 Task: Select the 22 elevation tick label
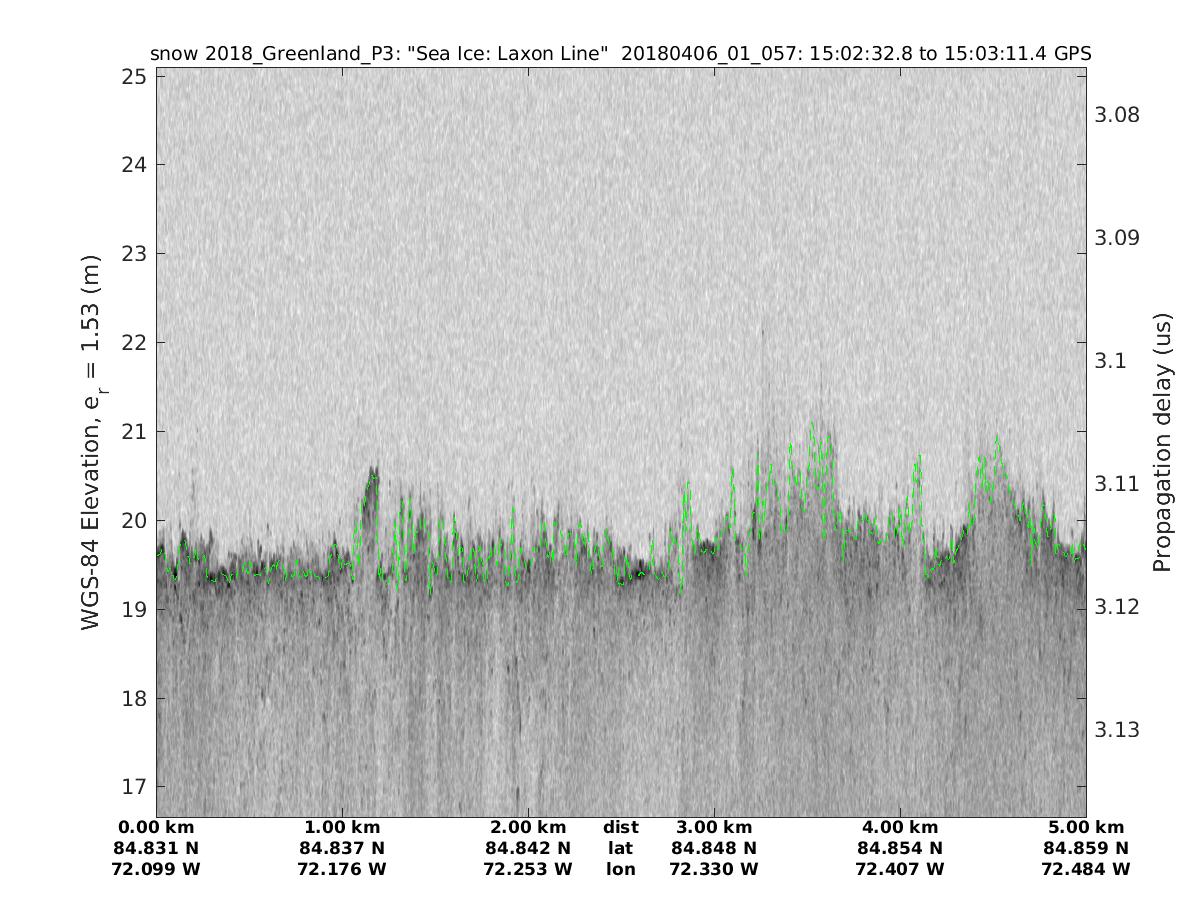click(134, 343)
